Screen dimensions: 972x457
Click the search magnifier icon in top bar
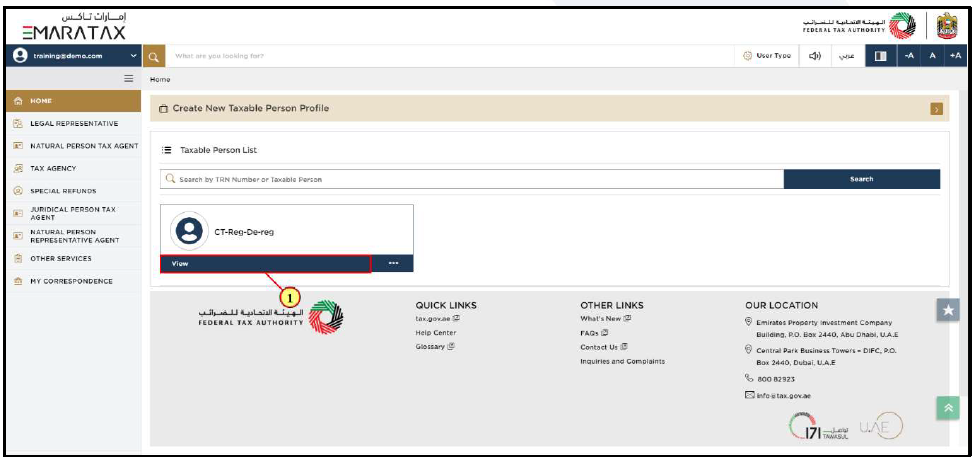pos(155,56)
